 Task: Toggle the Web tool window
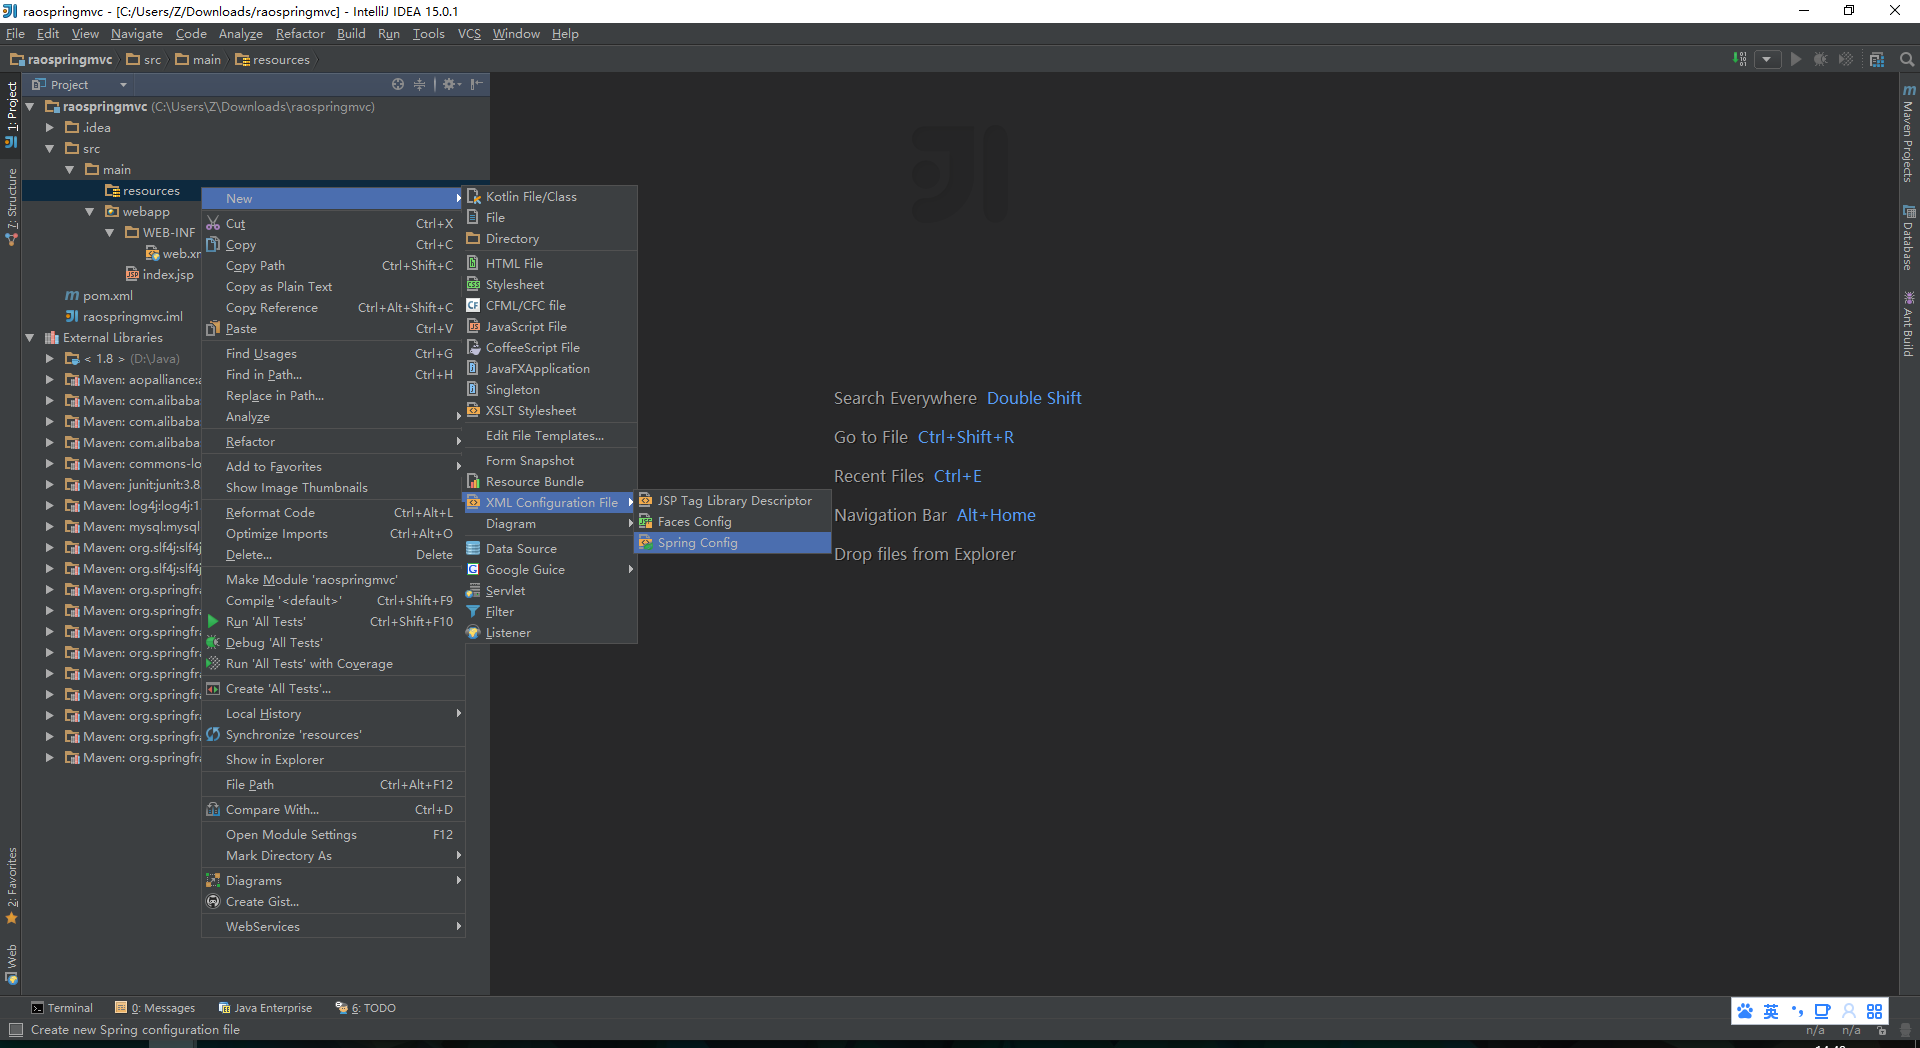pyautogui.click(x=11, y=964)
